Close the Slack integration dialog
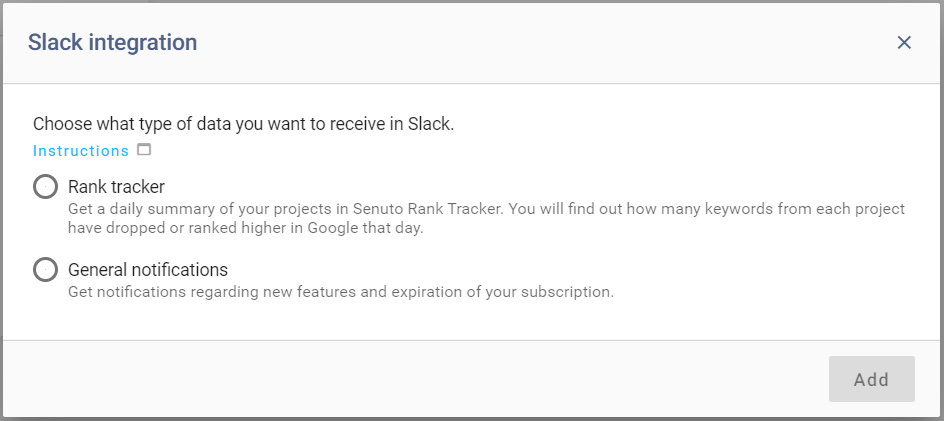This screenshot has height=421, width=944. (x=904, y=42)
